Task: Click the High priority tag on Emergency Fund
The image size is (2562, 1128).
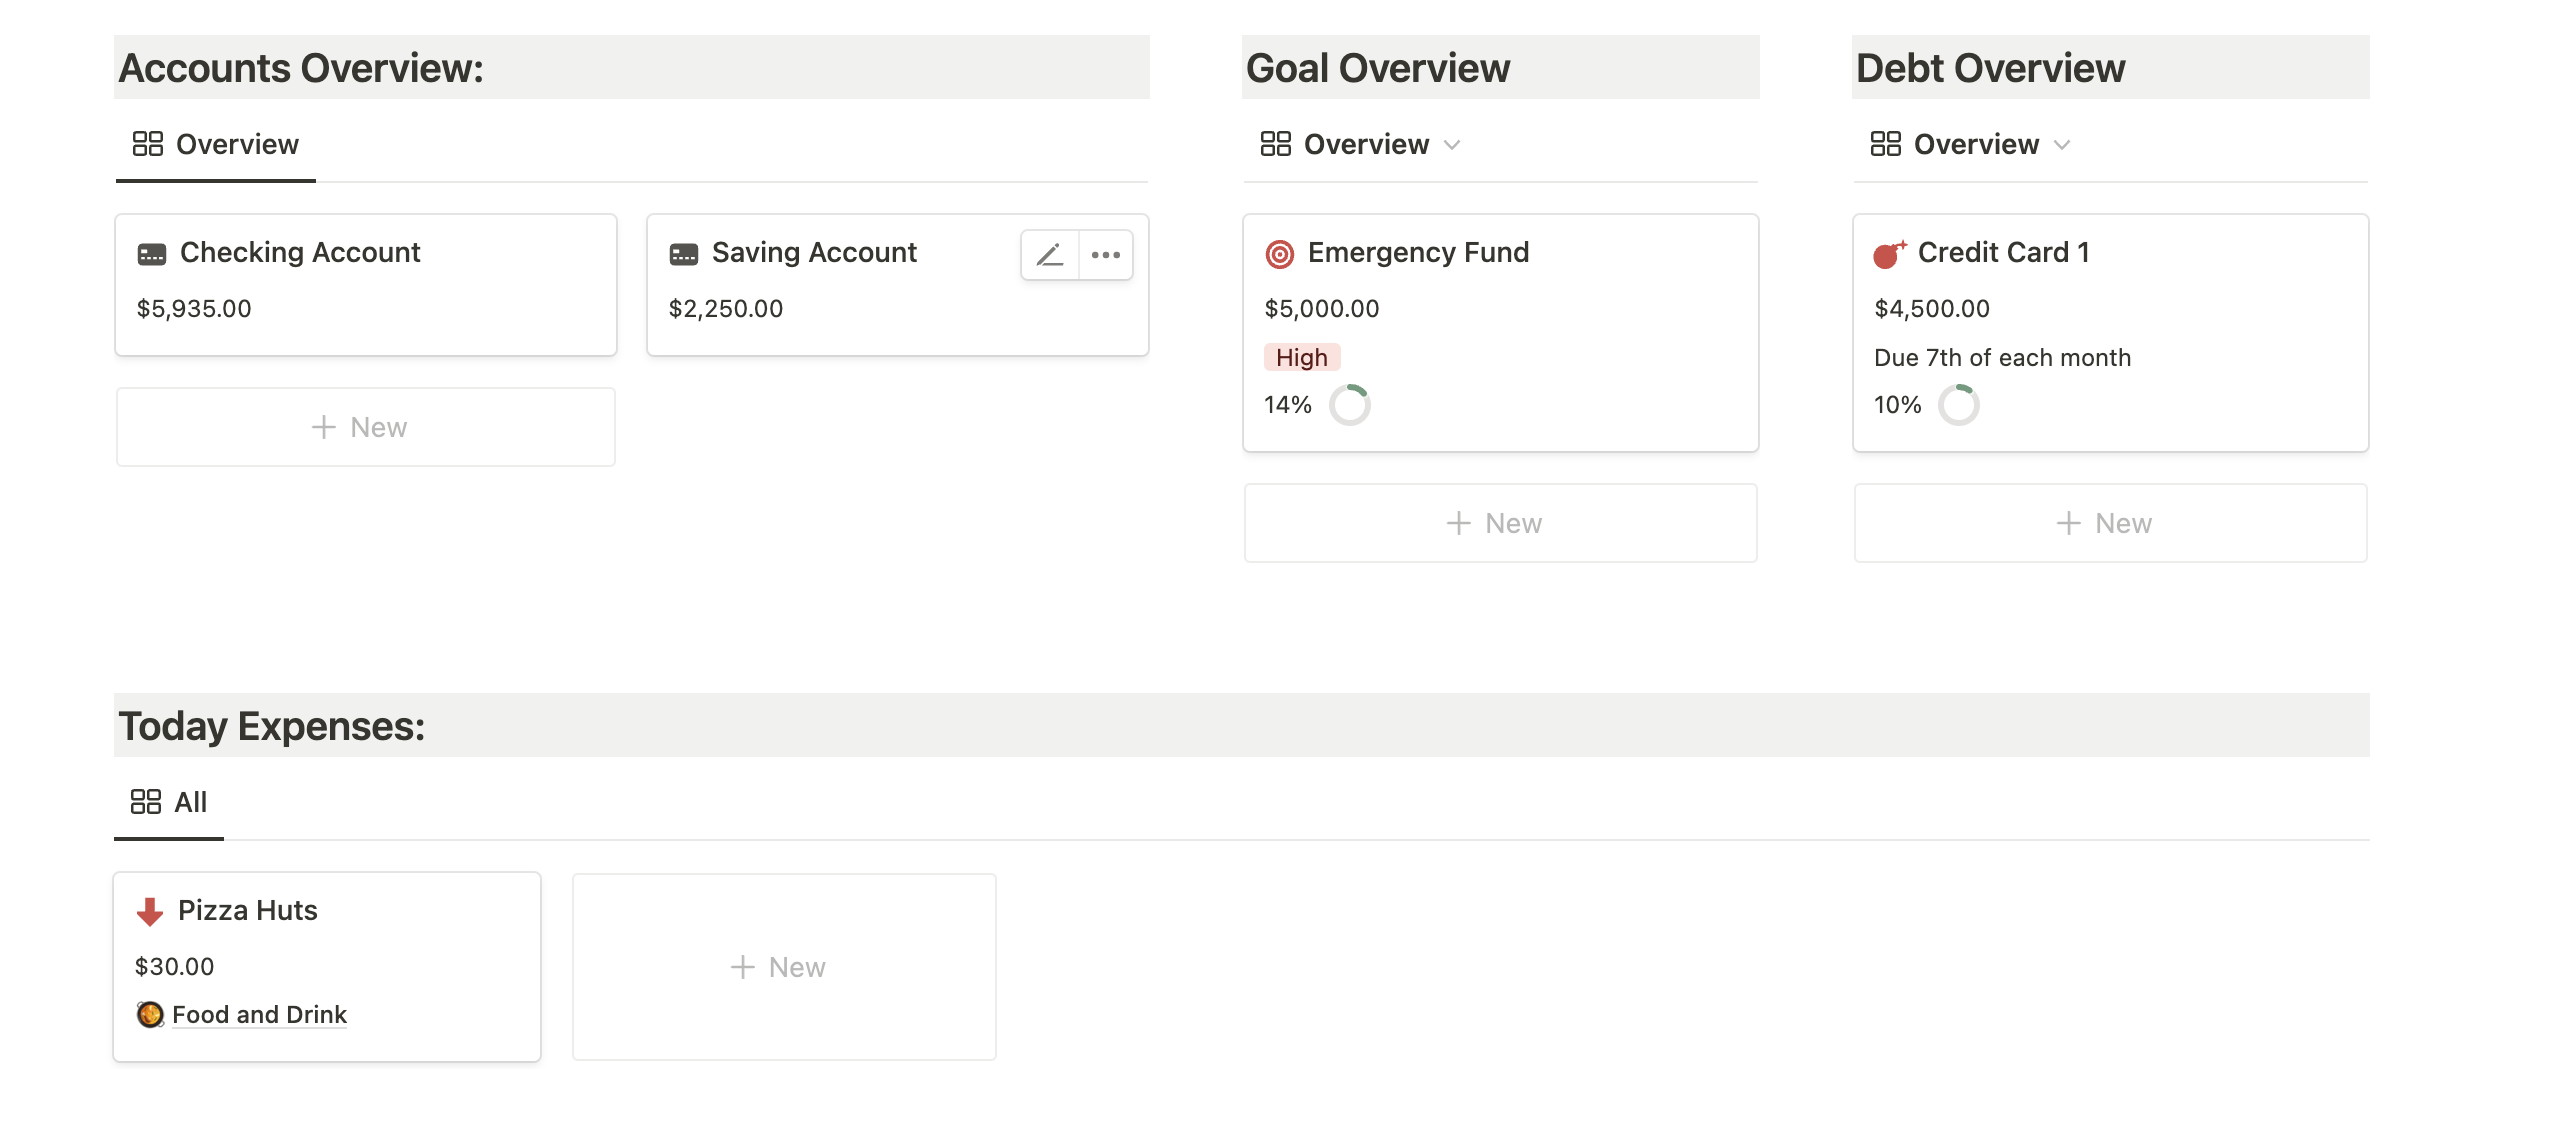Action: pyautogui.click(x=1301, y=357)
